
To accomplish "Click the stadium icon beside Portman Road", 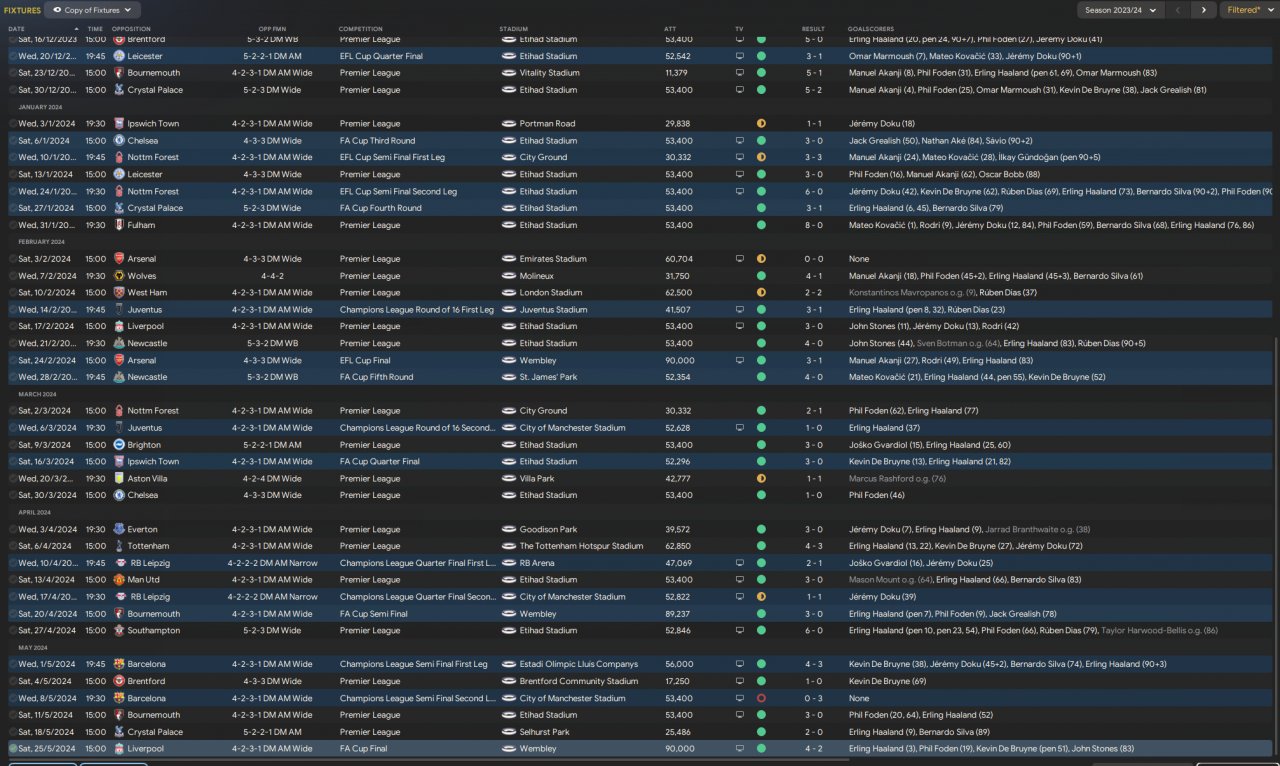I will click(x=508, y=124).
